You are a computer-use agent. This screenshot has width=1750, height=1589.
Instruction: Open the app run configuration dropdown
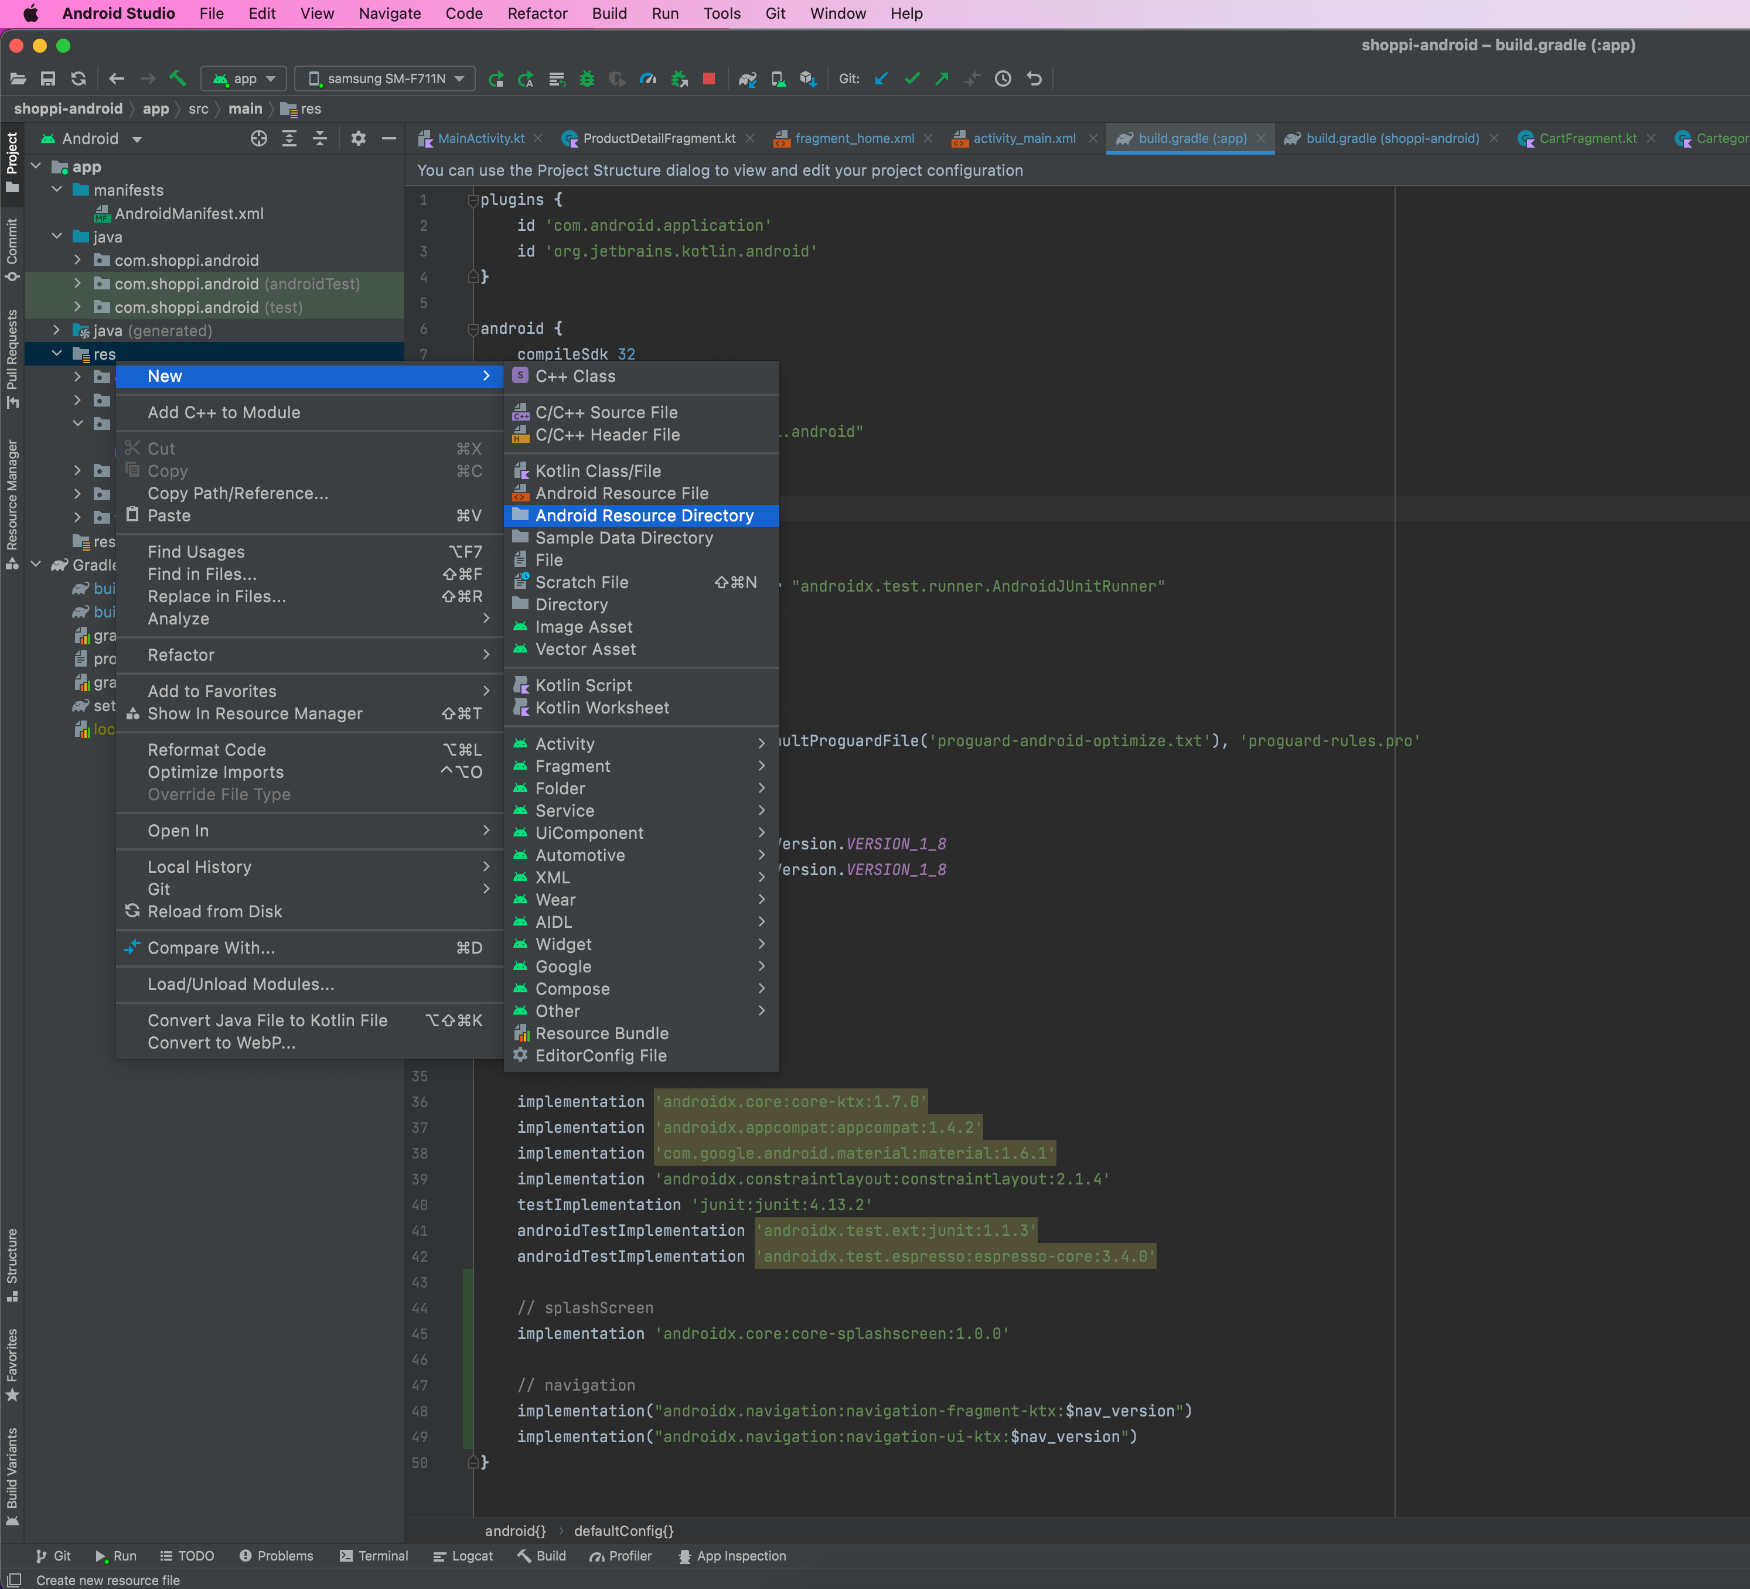[x=244, y=79]
